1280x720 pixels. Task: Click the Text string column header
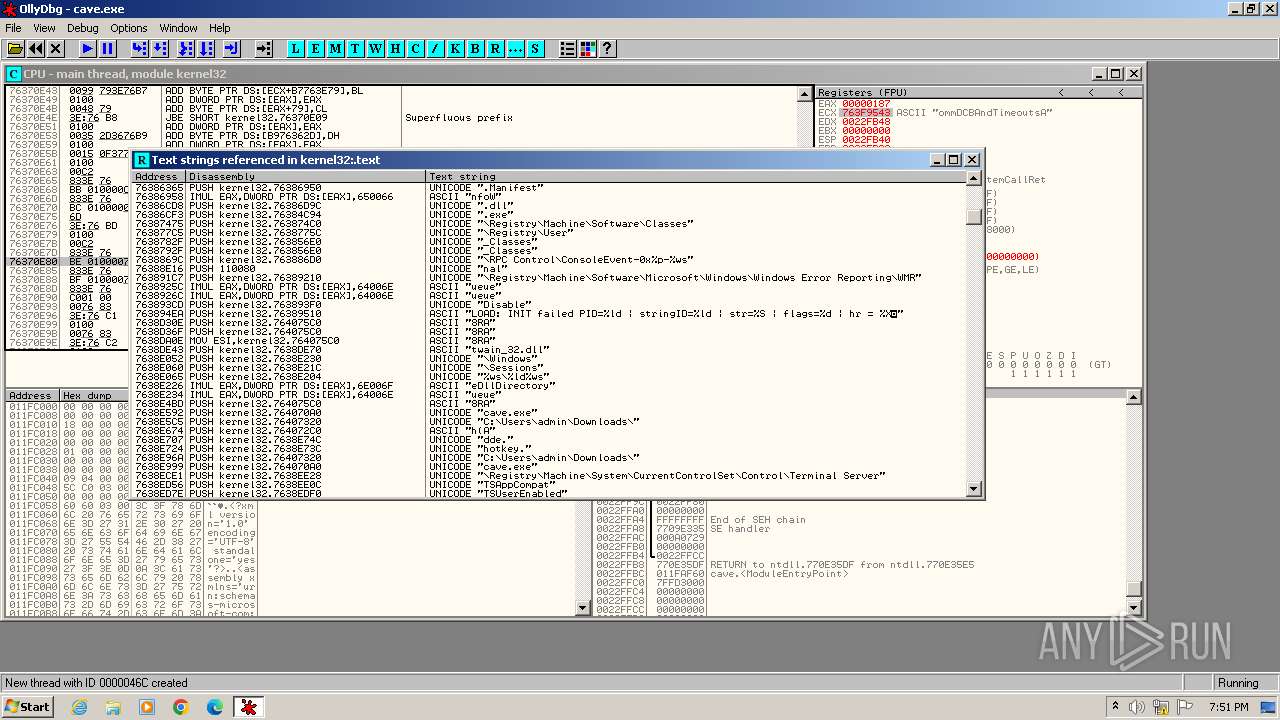point(696,177)
